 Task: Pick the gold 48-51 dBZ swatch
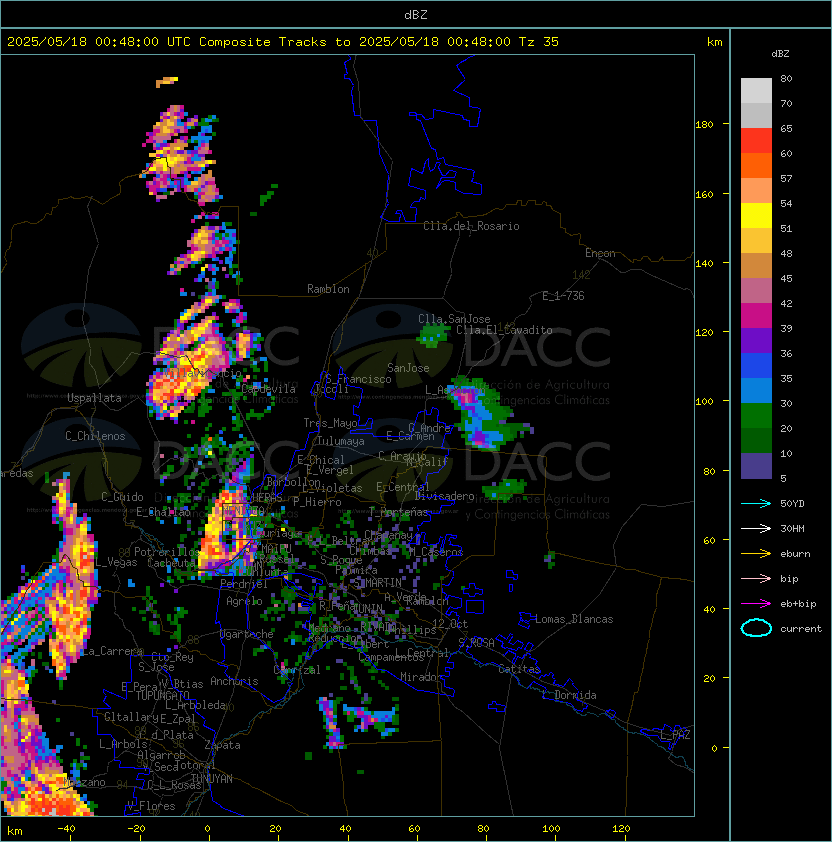(756, 241)
